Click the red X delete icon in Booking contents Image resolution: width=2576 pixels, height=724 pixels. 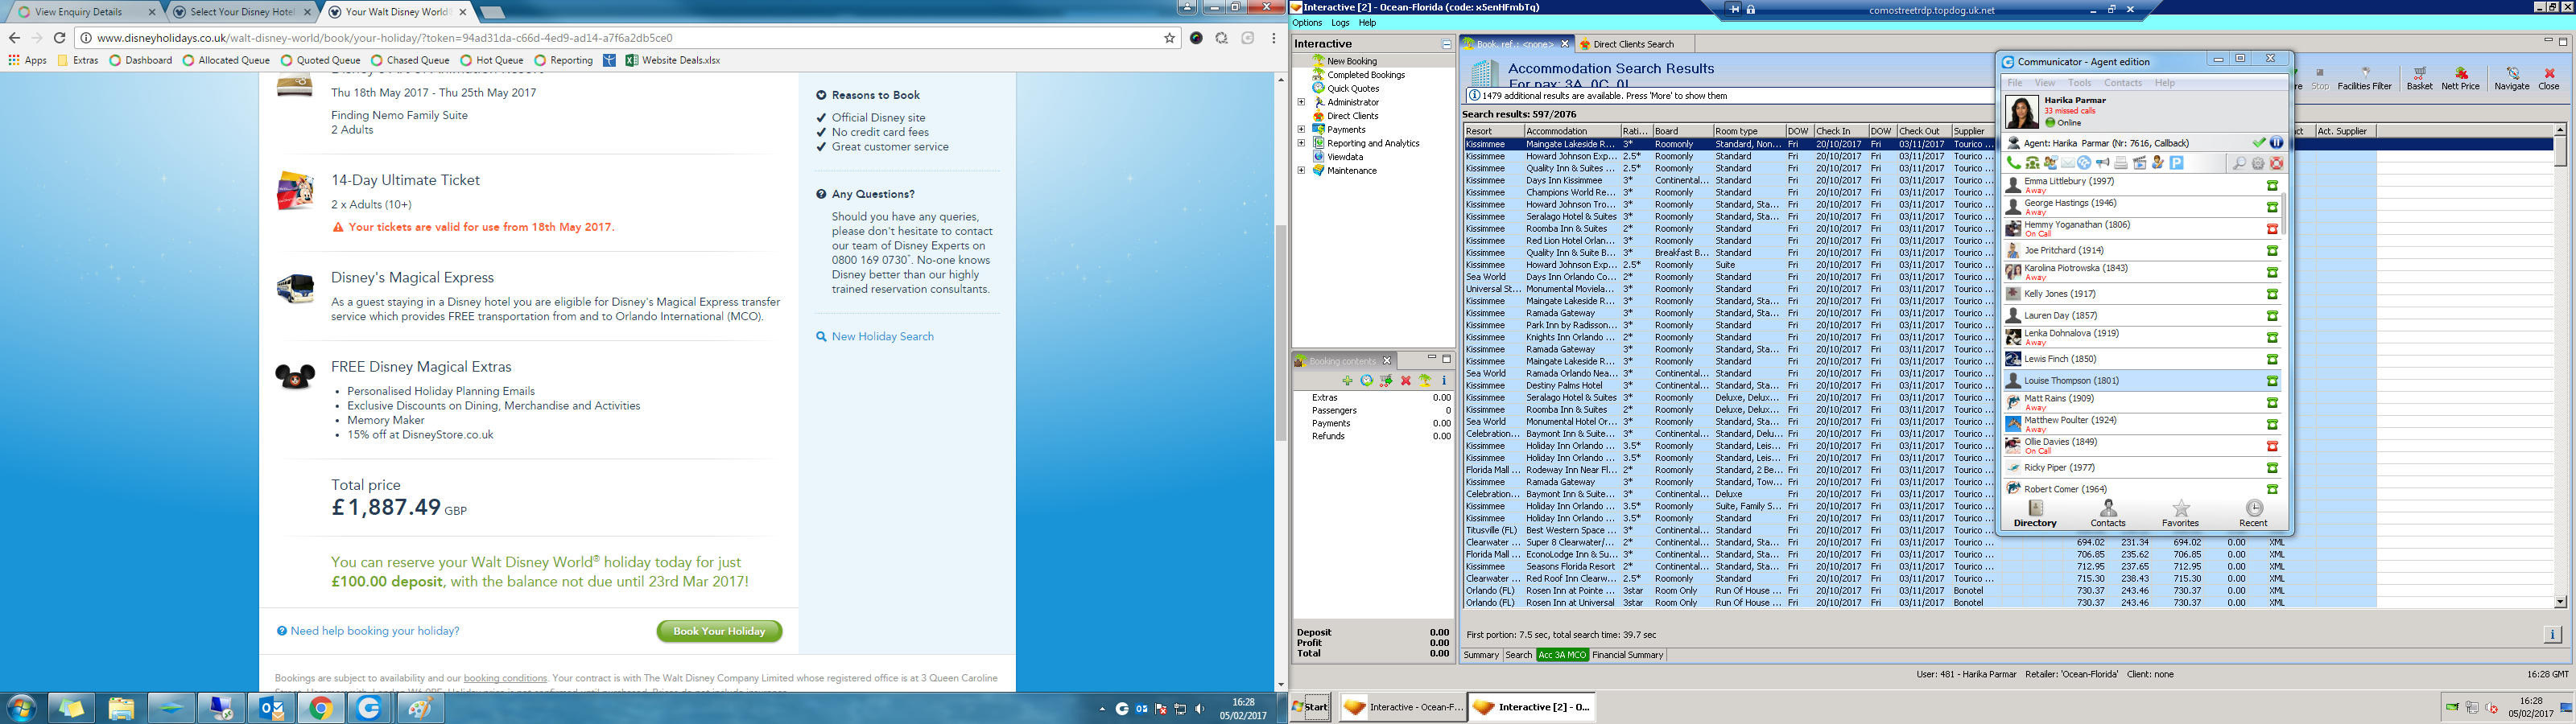pyautogui.click(x=1405, y=381)
